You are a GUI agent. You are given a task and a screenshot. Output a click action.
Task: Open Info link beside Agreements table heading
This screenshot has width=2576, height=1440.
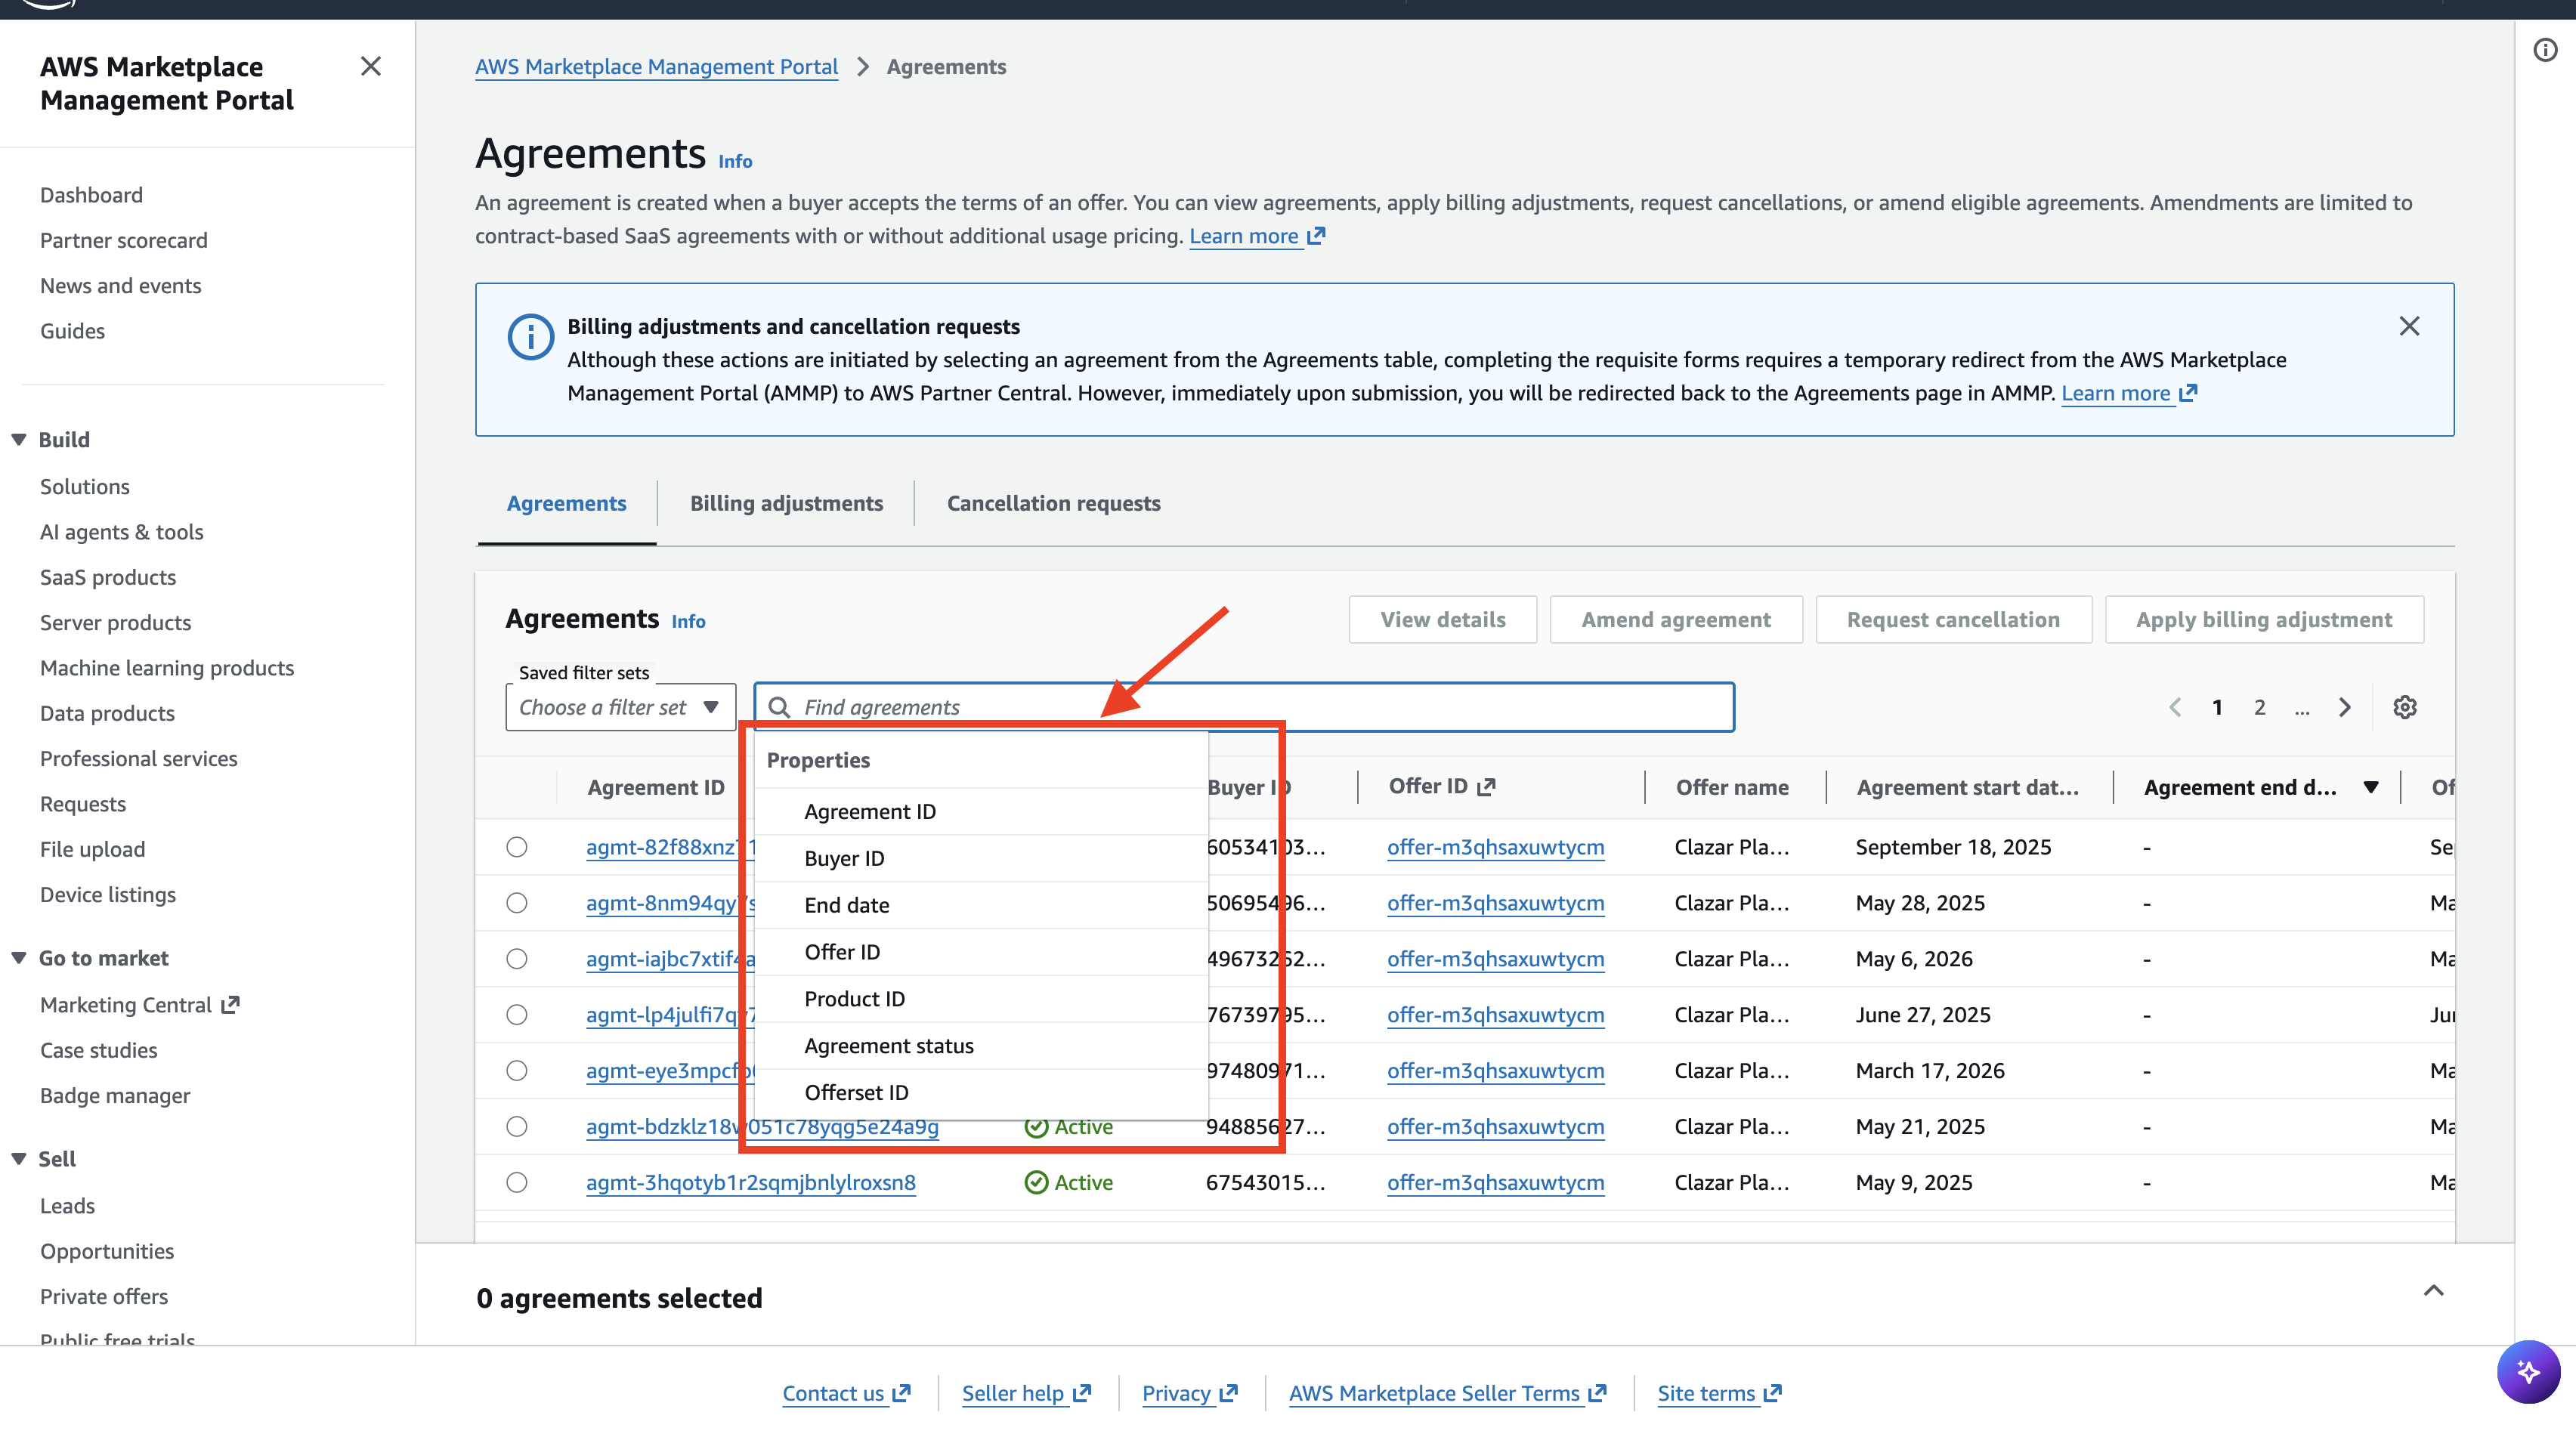(x=688, y=621)
